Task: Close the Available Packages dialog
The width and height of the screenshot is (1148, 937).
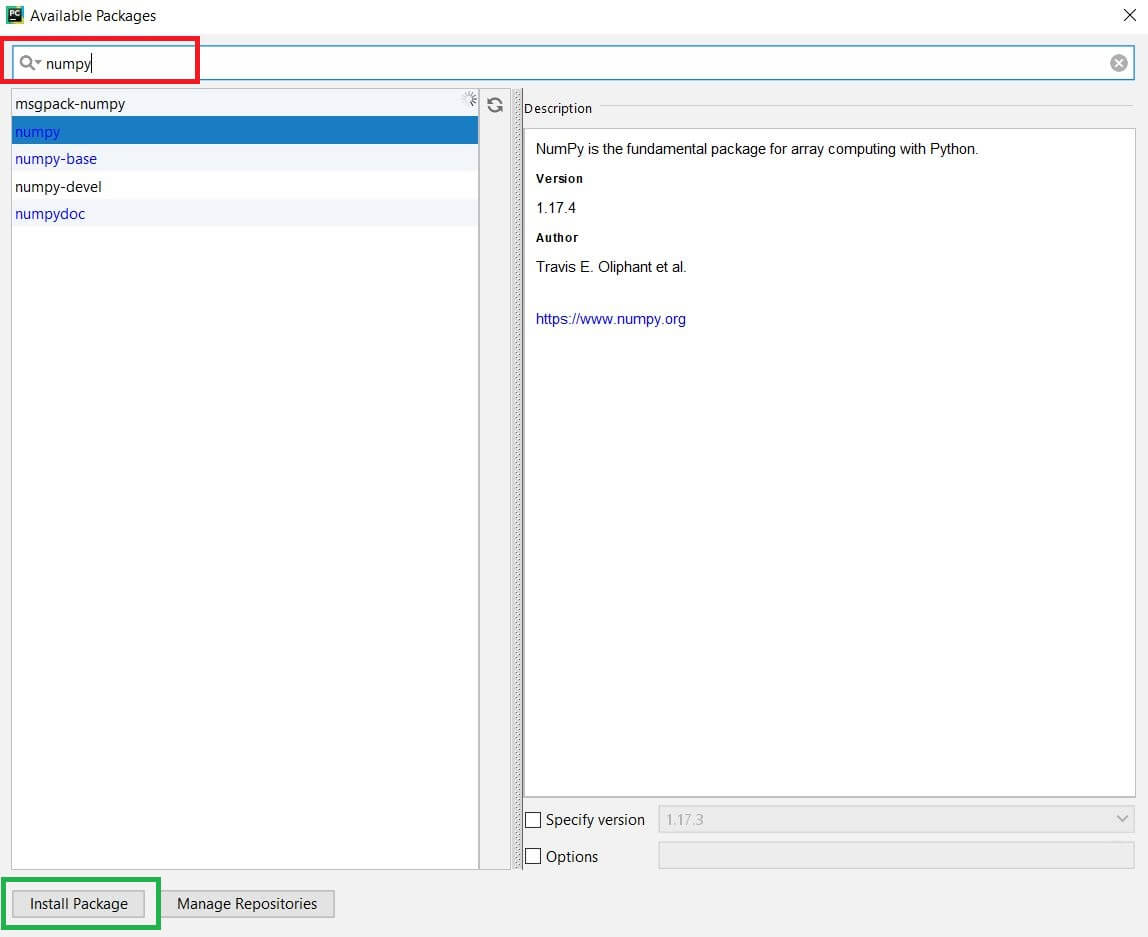Action: click(x=1129, y=15)
